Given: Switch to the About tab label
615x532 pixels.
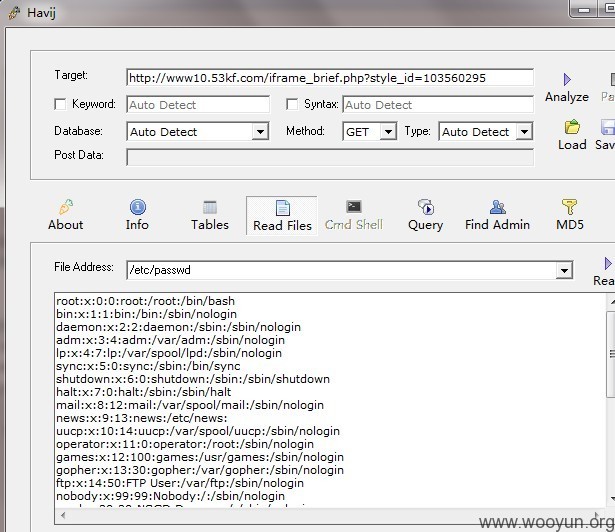Looking at the screenshot, I should point(66,225).
